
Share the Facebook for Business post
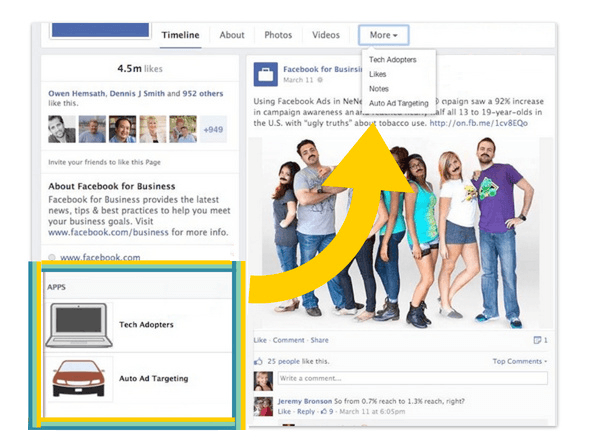tap(319, 340)
